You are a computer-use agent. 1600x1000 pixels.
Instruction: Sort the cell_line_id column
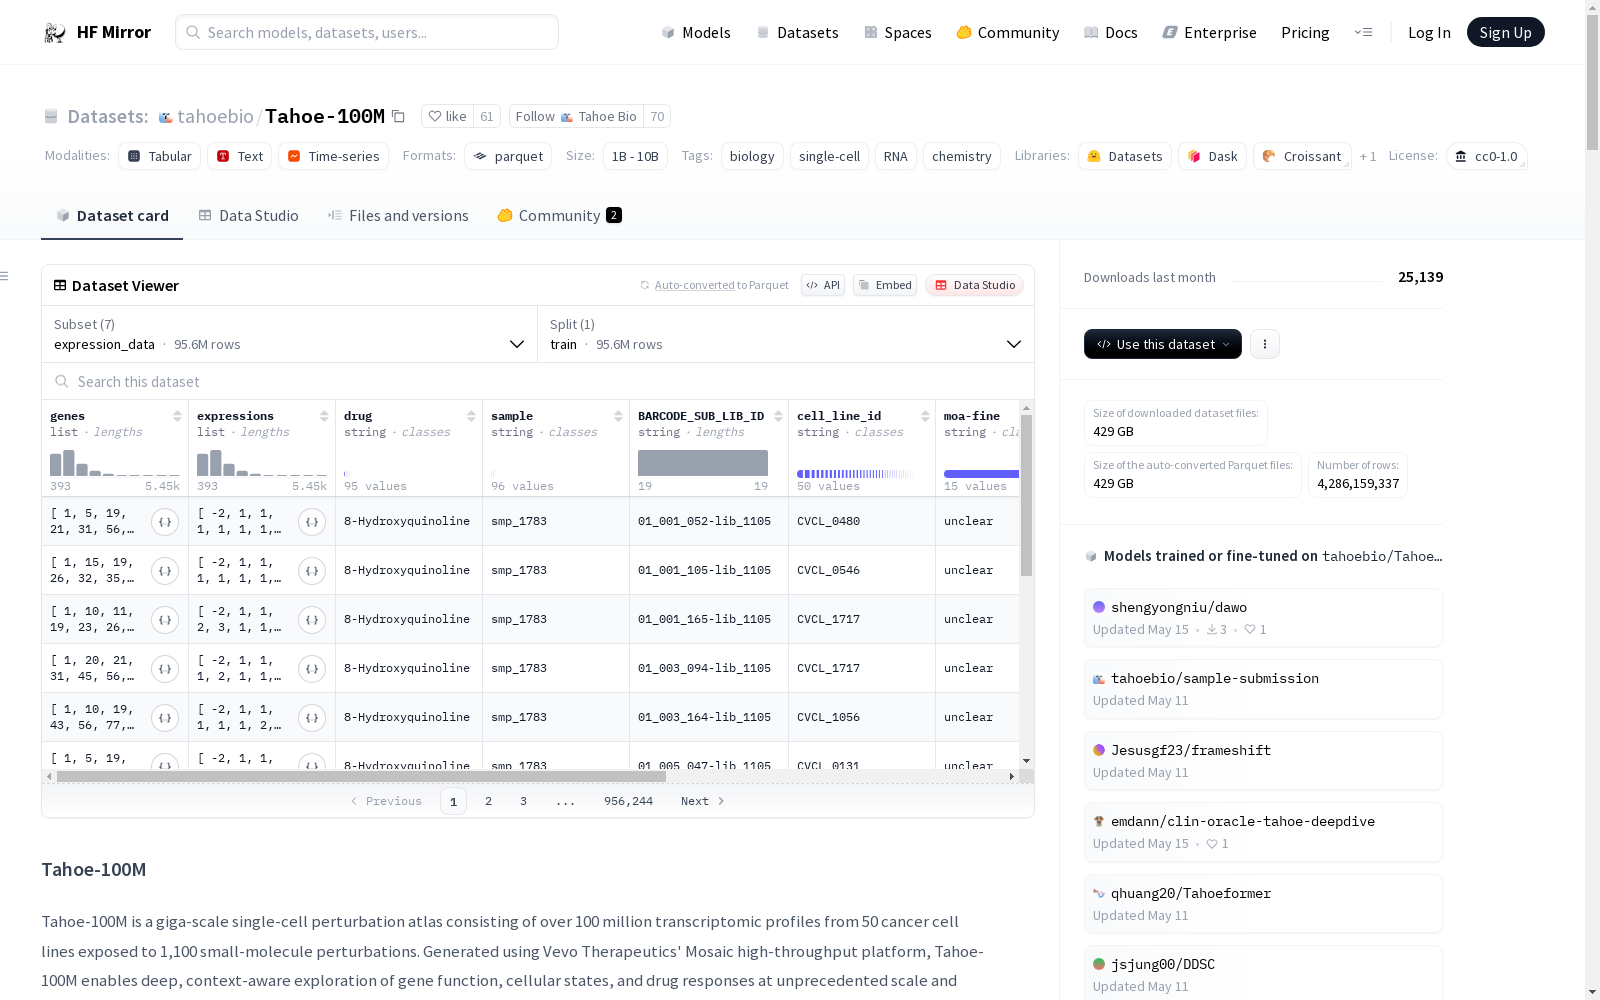point(925,416)
